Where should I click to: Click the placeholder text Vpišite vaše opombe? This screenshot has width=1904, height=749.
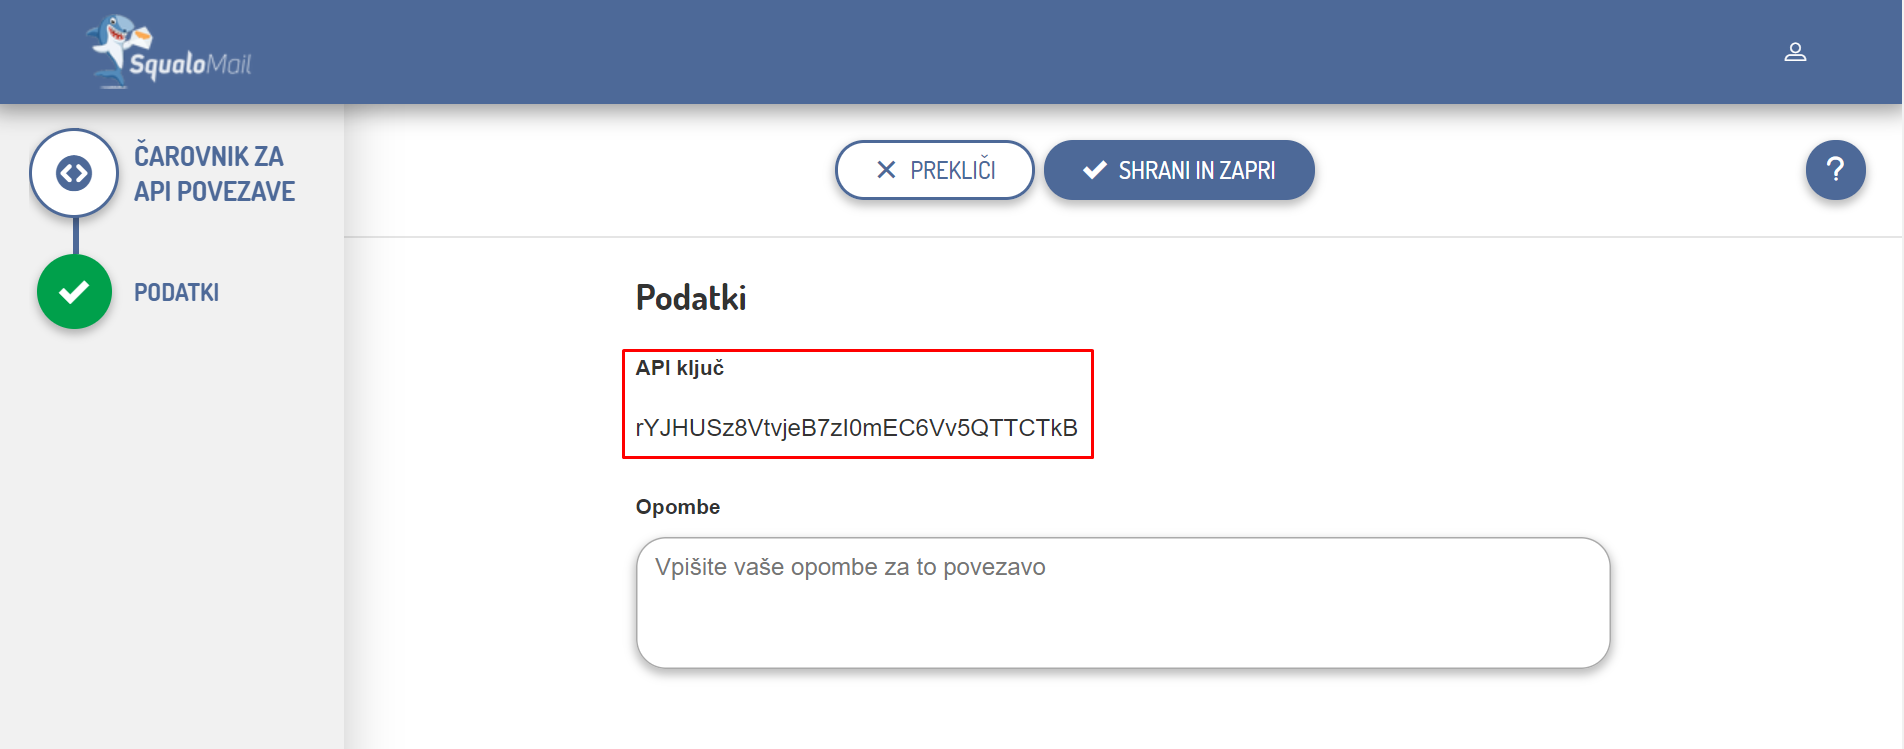[x=850, y=567]
